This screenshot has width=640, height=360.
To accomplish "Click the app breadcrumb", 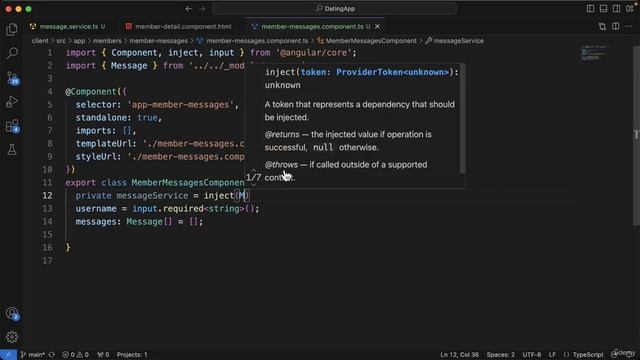I will 79,41.
